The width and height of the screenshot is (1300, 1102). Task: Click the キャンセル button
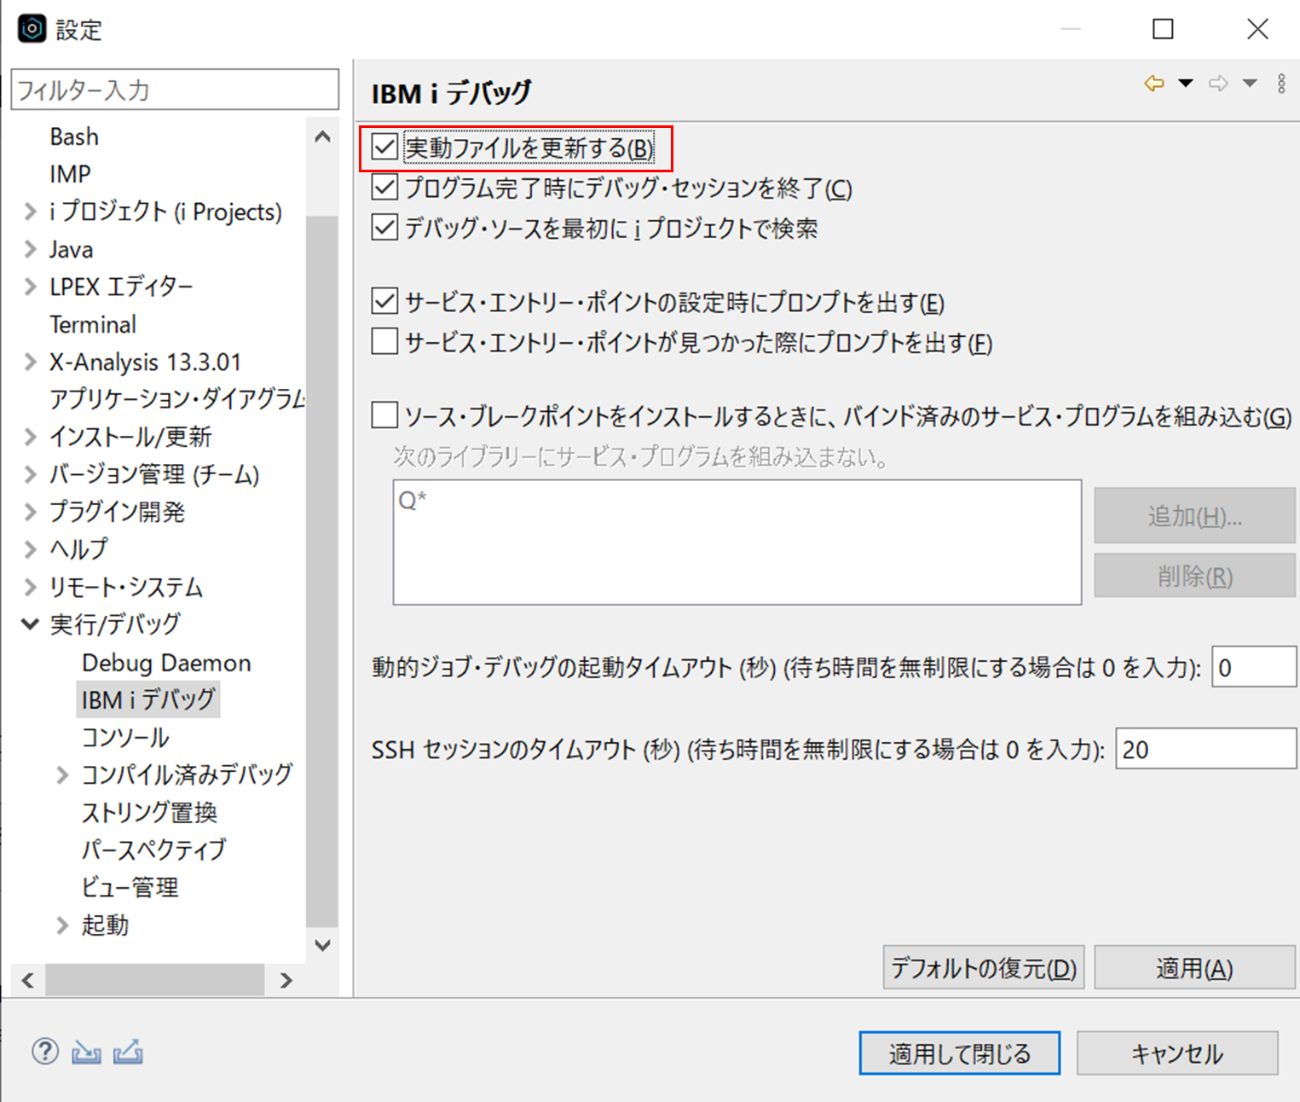point(1178,1053)
